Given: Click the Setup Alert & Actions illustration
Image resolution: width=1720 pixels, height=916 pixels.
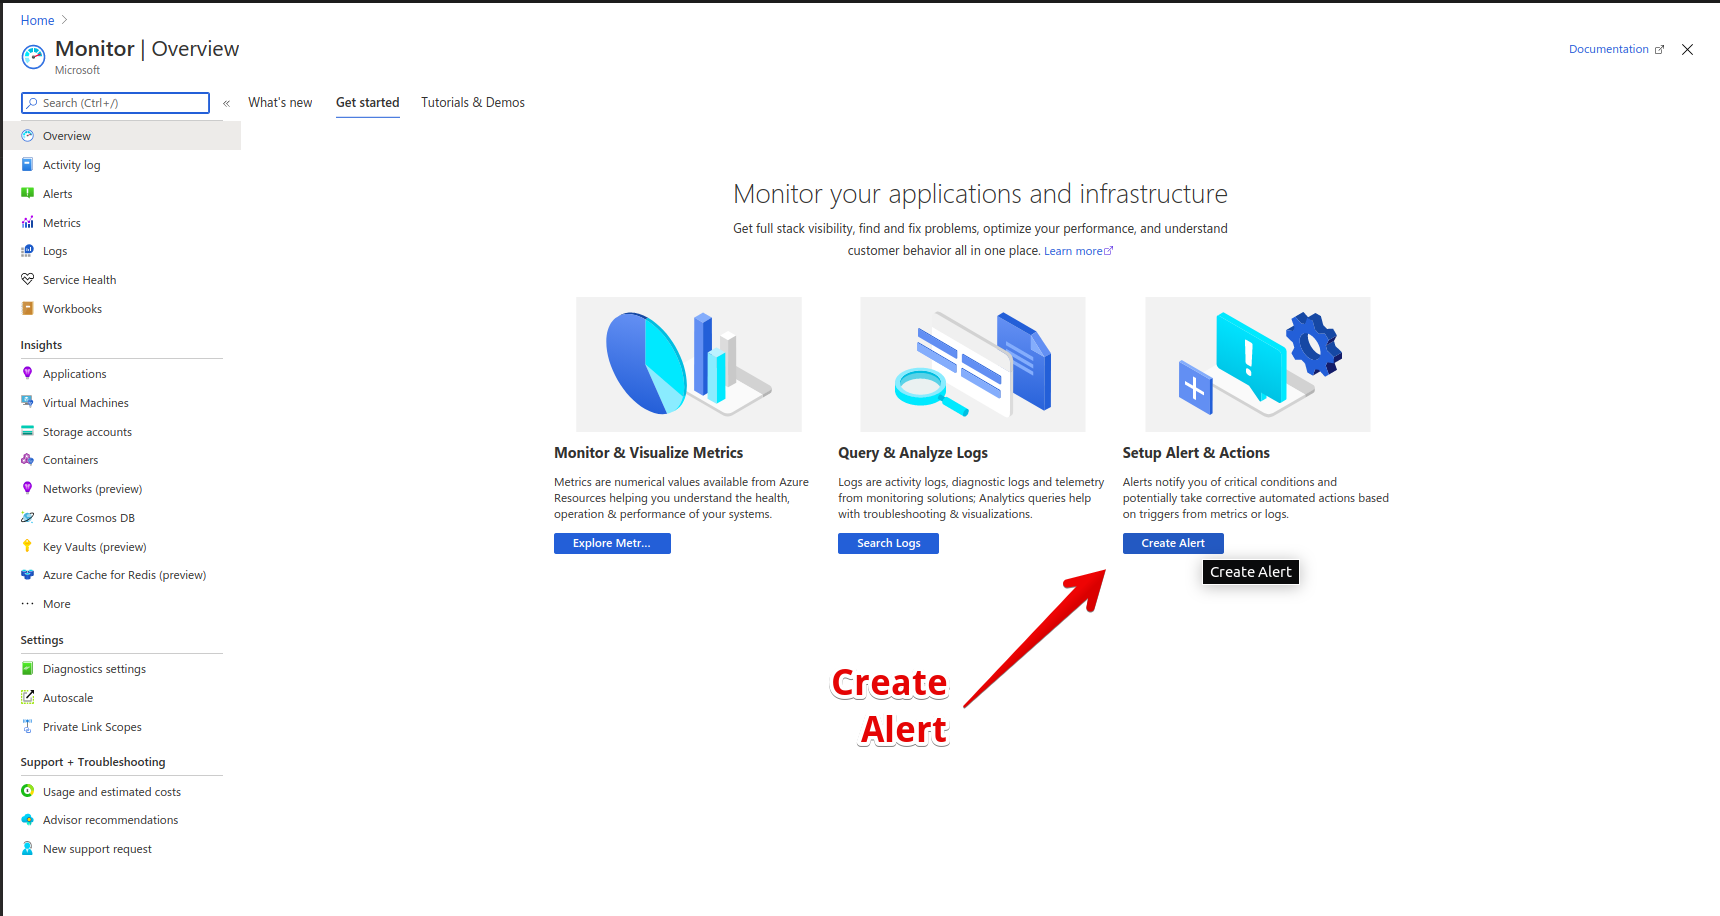Looking at the screenshot, I should pos(1258,364).
